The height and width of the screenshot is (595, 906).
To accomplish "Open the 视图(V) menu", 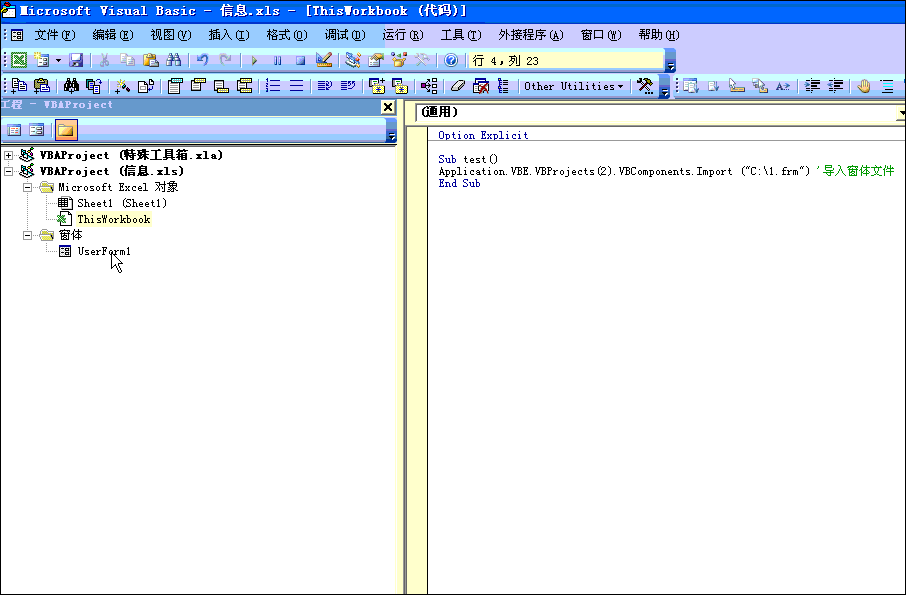I will pyautogui.click(x=170, y=35).
